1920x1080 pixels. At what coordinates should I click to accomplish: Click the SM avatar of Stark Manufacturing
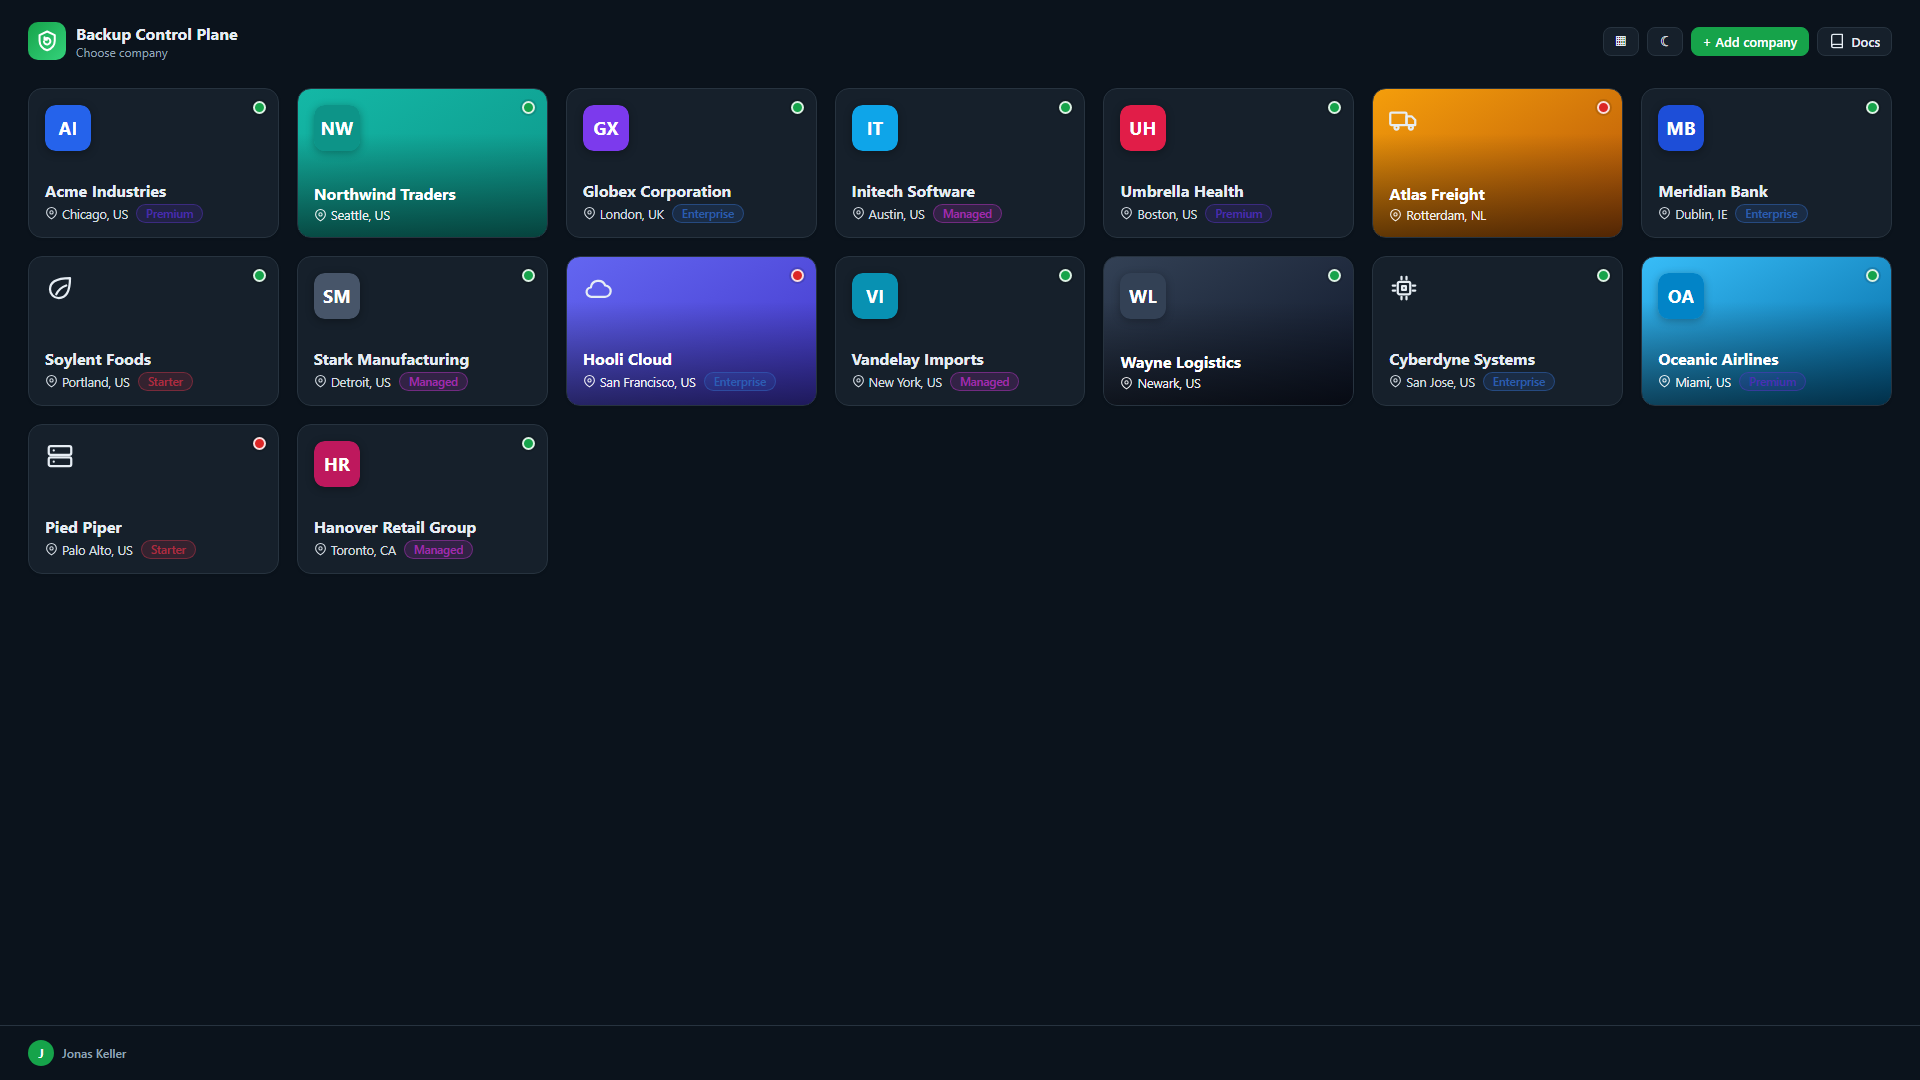coord(337,296)
